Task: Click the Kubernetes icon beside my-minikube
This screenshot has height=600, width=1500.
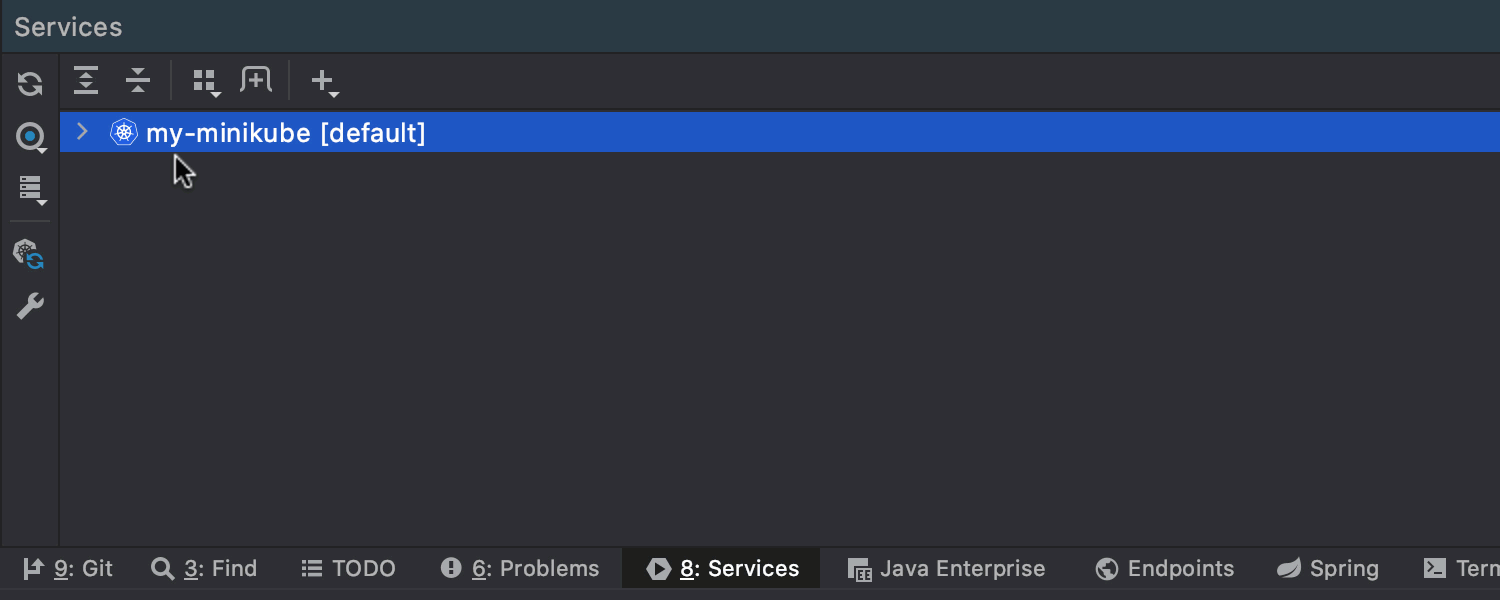Action: point(124,132)
